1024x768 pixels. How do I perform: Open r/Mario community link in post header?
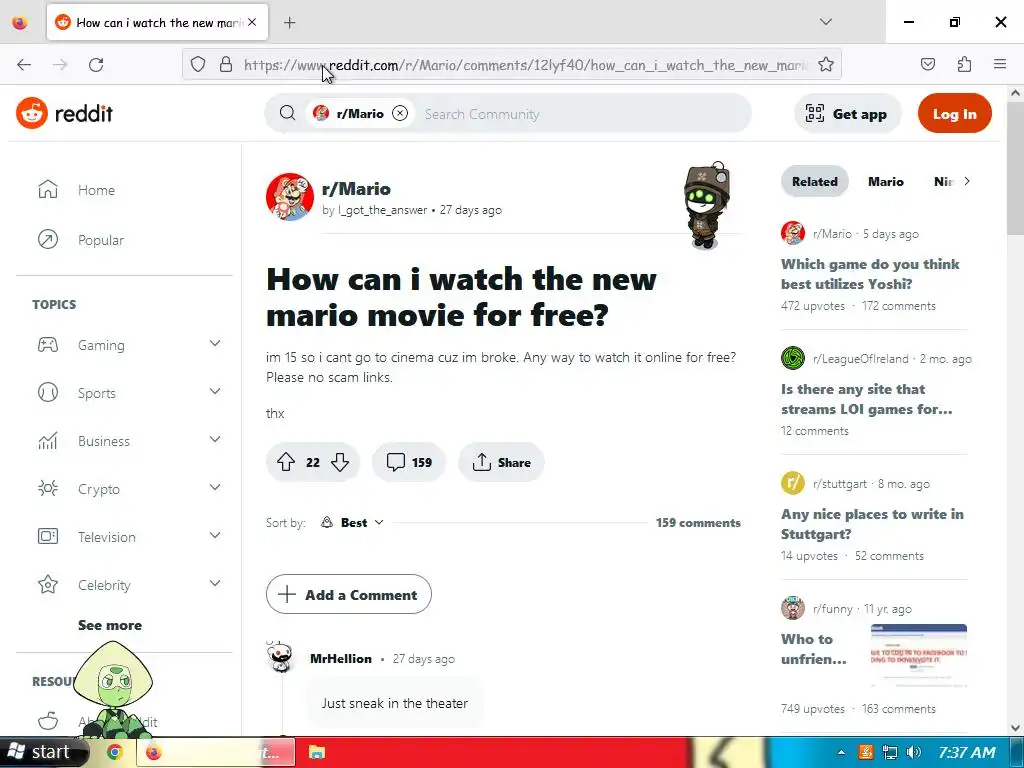pos(356,189)
